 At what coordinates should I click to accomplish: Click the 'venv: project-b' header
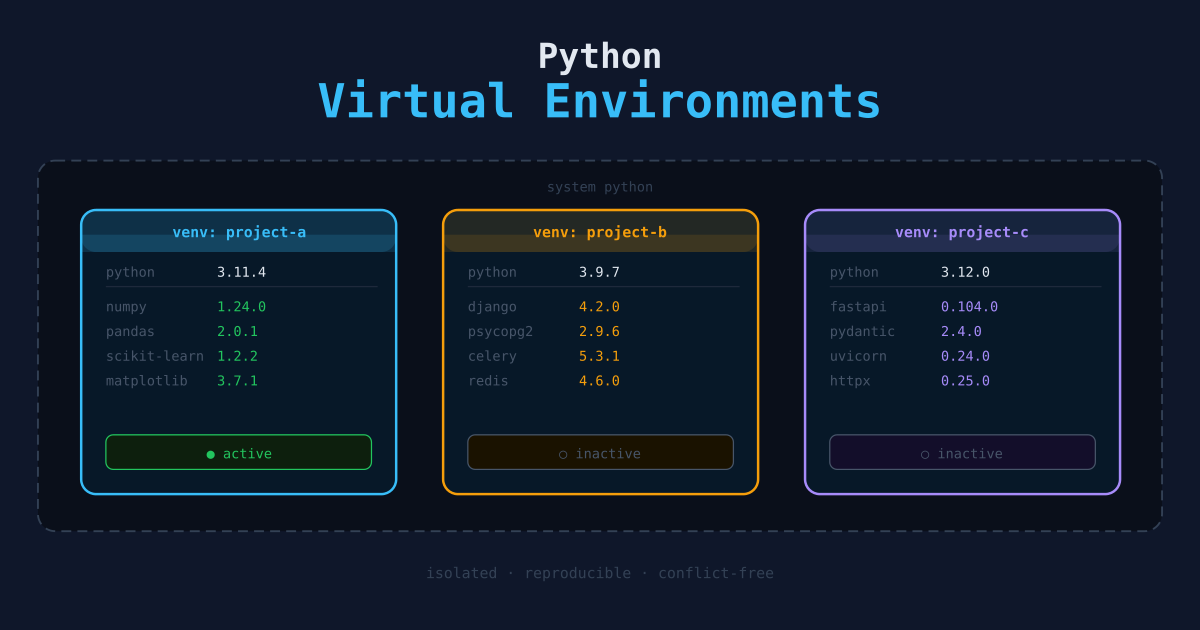pyautogui.click(x=600, y=232)
